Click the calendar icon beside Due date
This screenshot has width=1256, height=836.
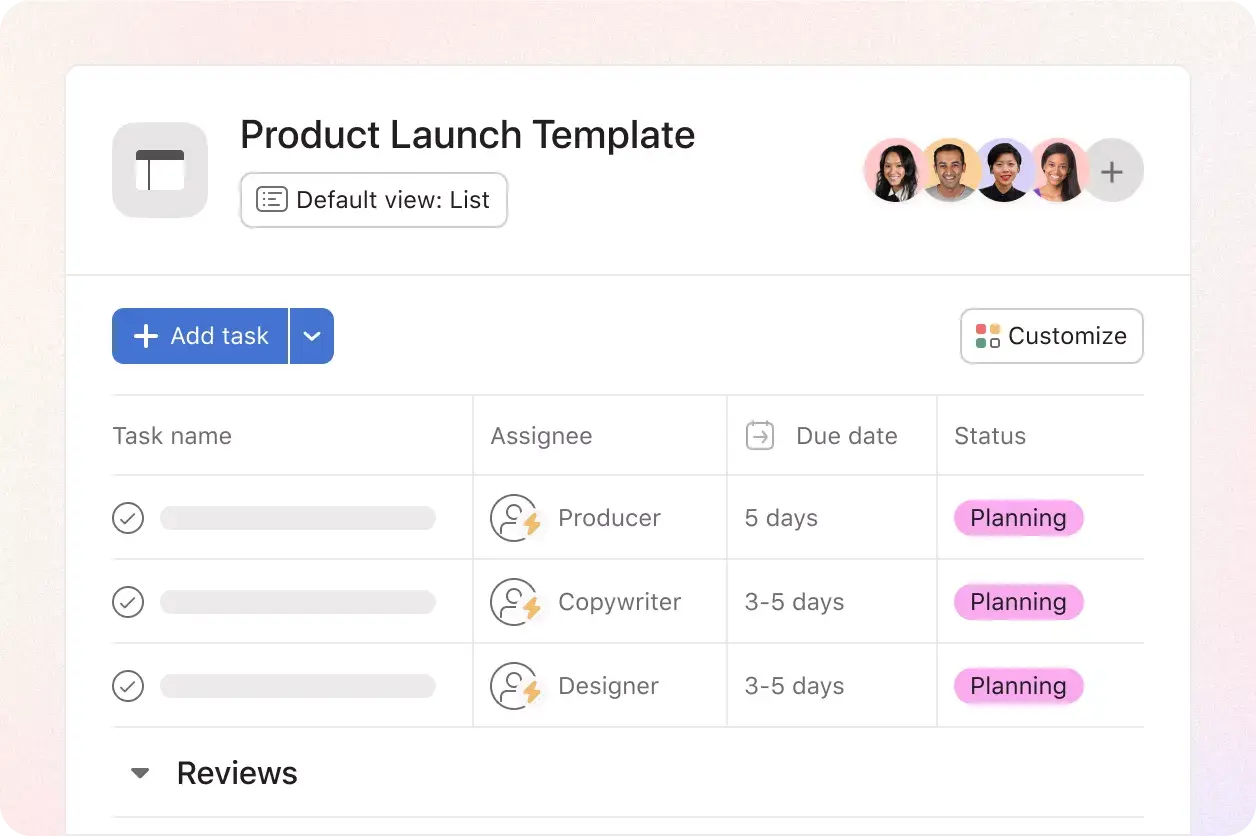[760, 436]
